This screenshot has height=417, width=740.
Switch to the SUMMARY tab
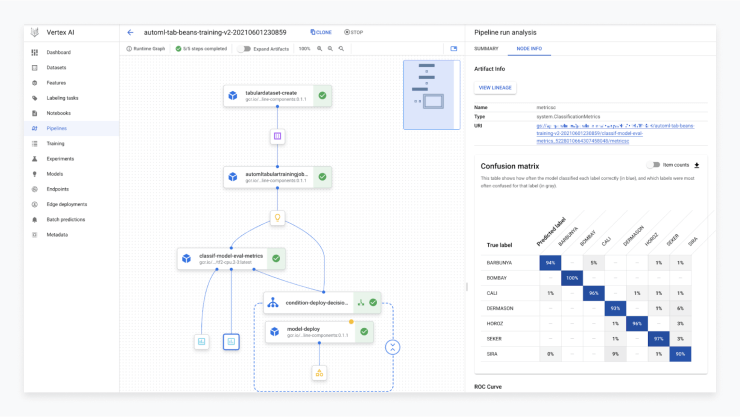(486, 49)
